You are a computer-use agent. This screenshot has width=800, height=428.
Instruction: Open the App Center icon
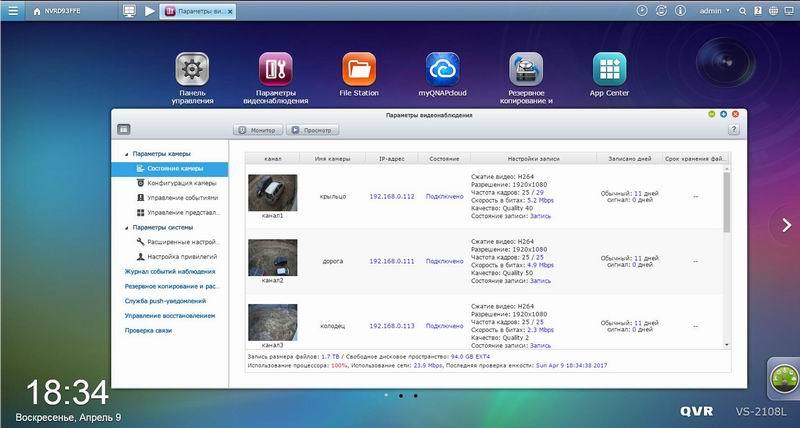[609, 70]
